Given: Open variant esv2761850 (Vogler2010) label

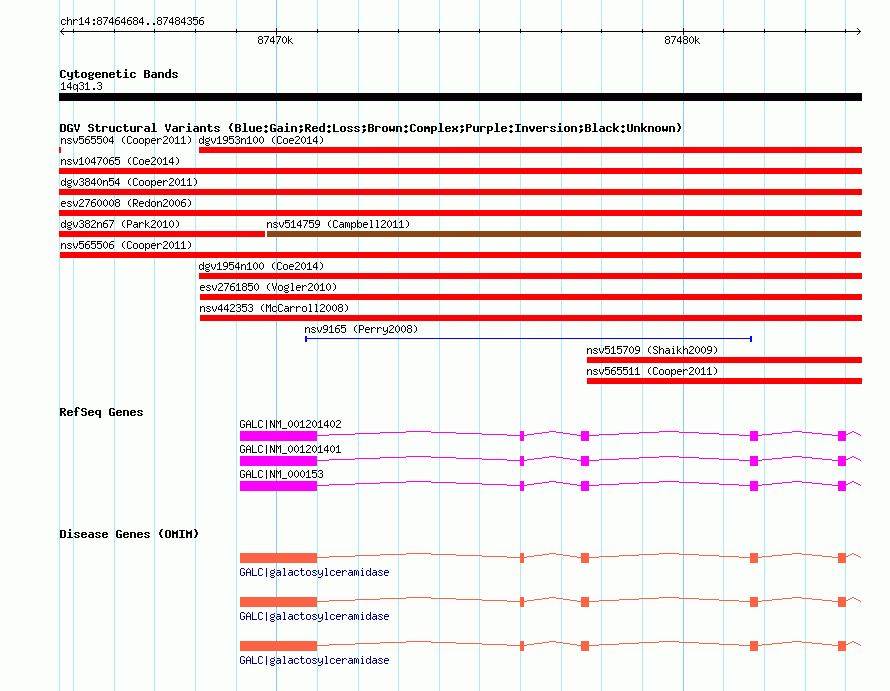Looking at the screenshot, I should pyautogui.click(x=268, y=287).
